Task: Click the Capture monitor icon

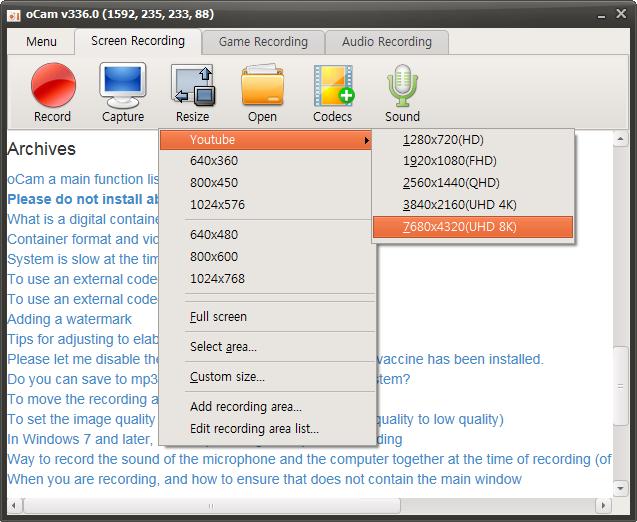Action: point(123,85)
